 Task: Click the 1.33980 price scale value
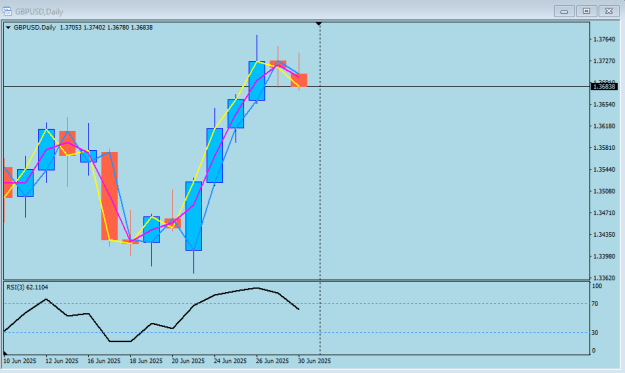click(604, 256)
